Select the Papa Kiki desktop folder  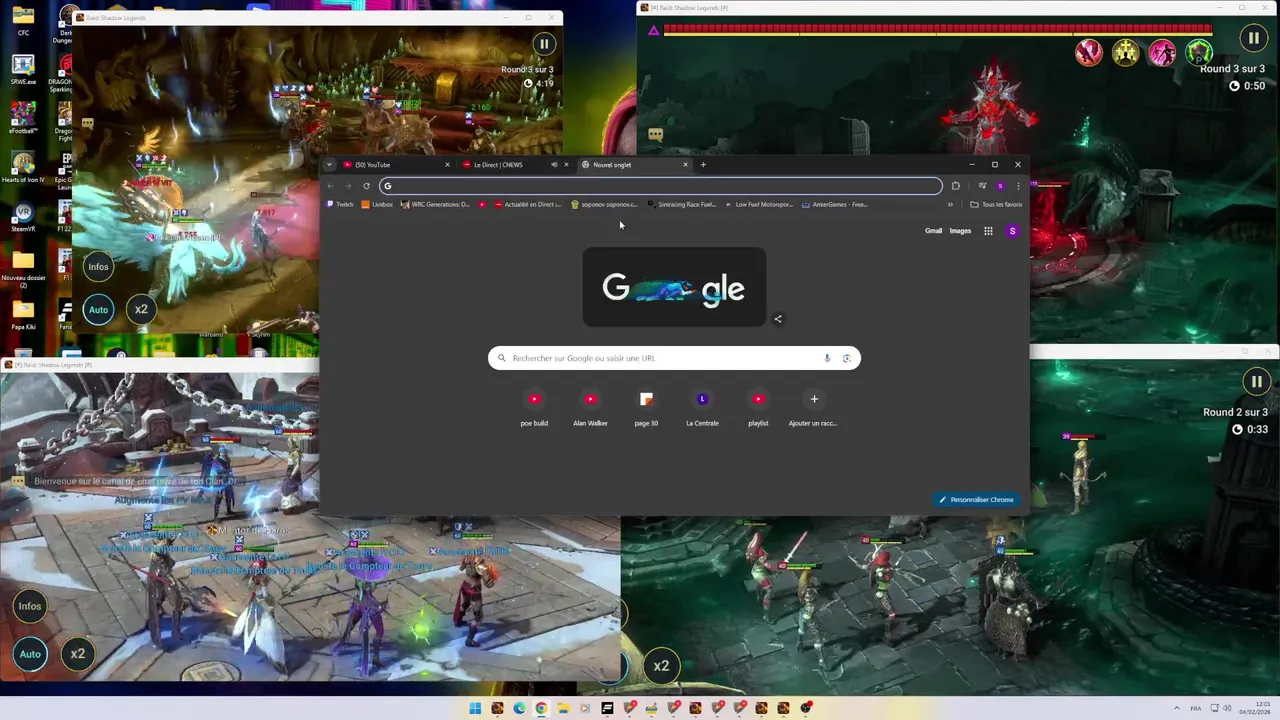pos(23,315)
